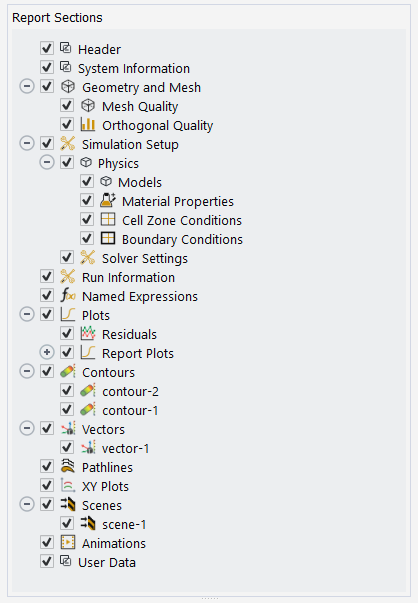
Task: Click the panel resize grip dots
Action: pyautogui.click(x=210, y=599)
